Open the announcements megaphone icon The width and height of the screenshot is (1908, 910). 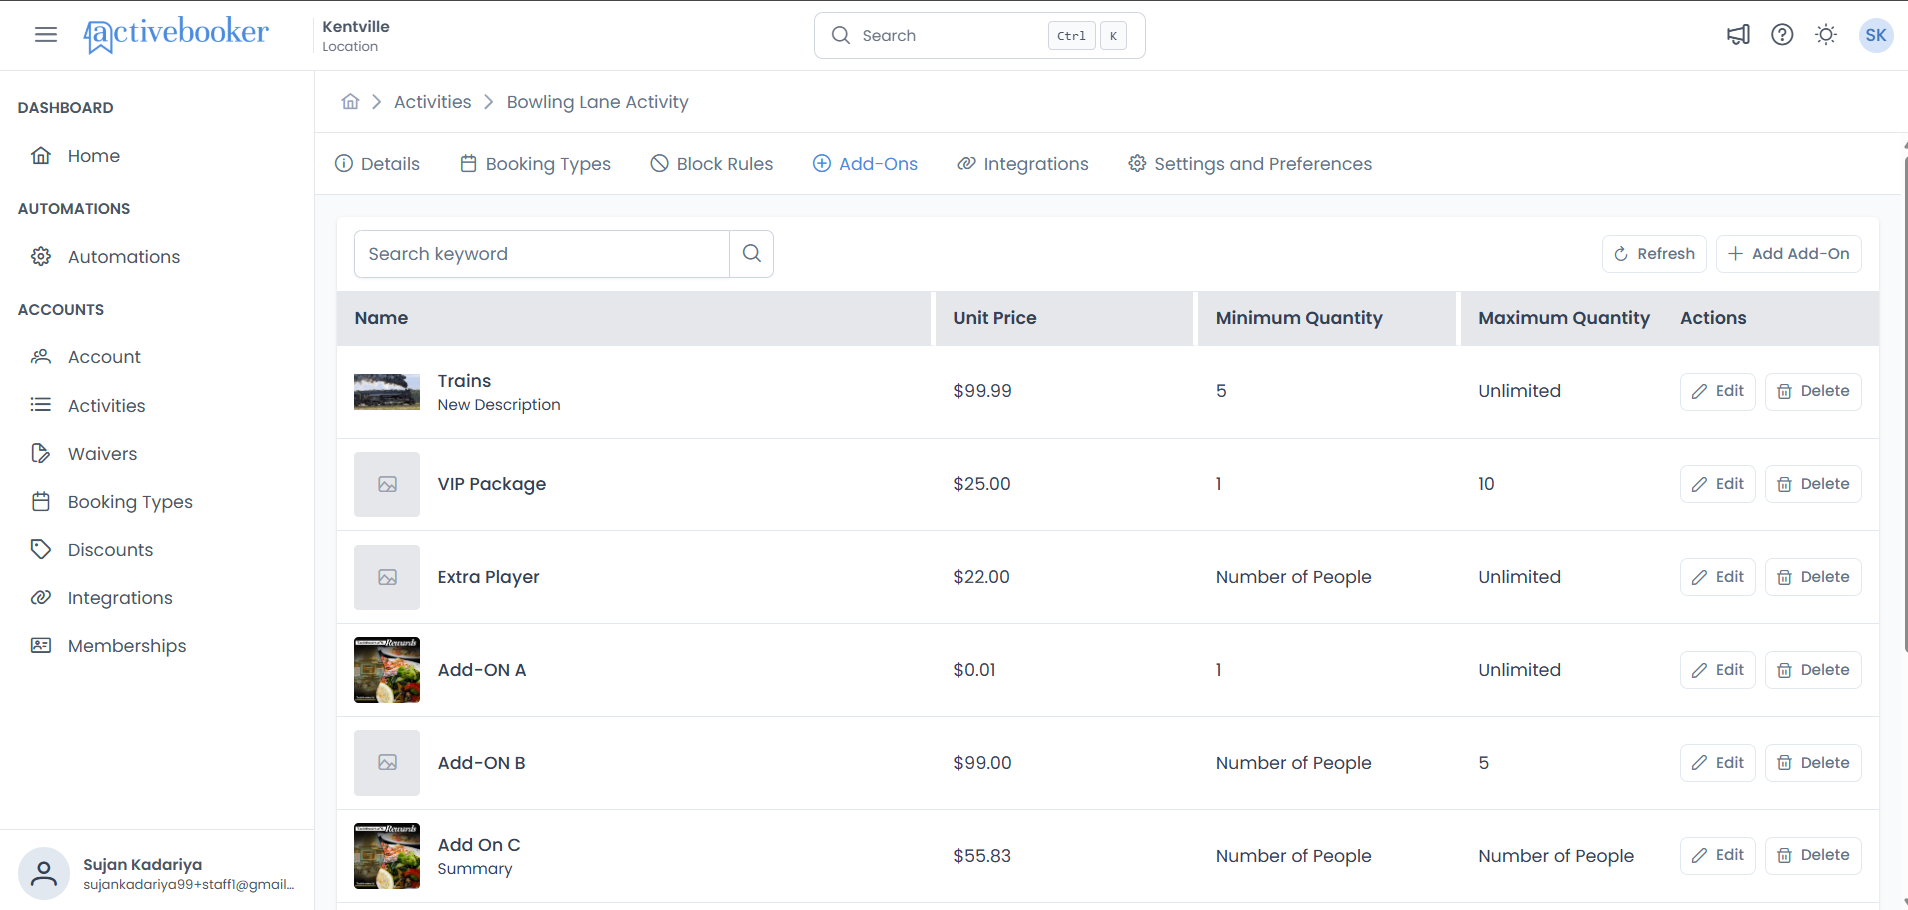[x=1738, y=35]
